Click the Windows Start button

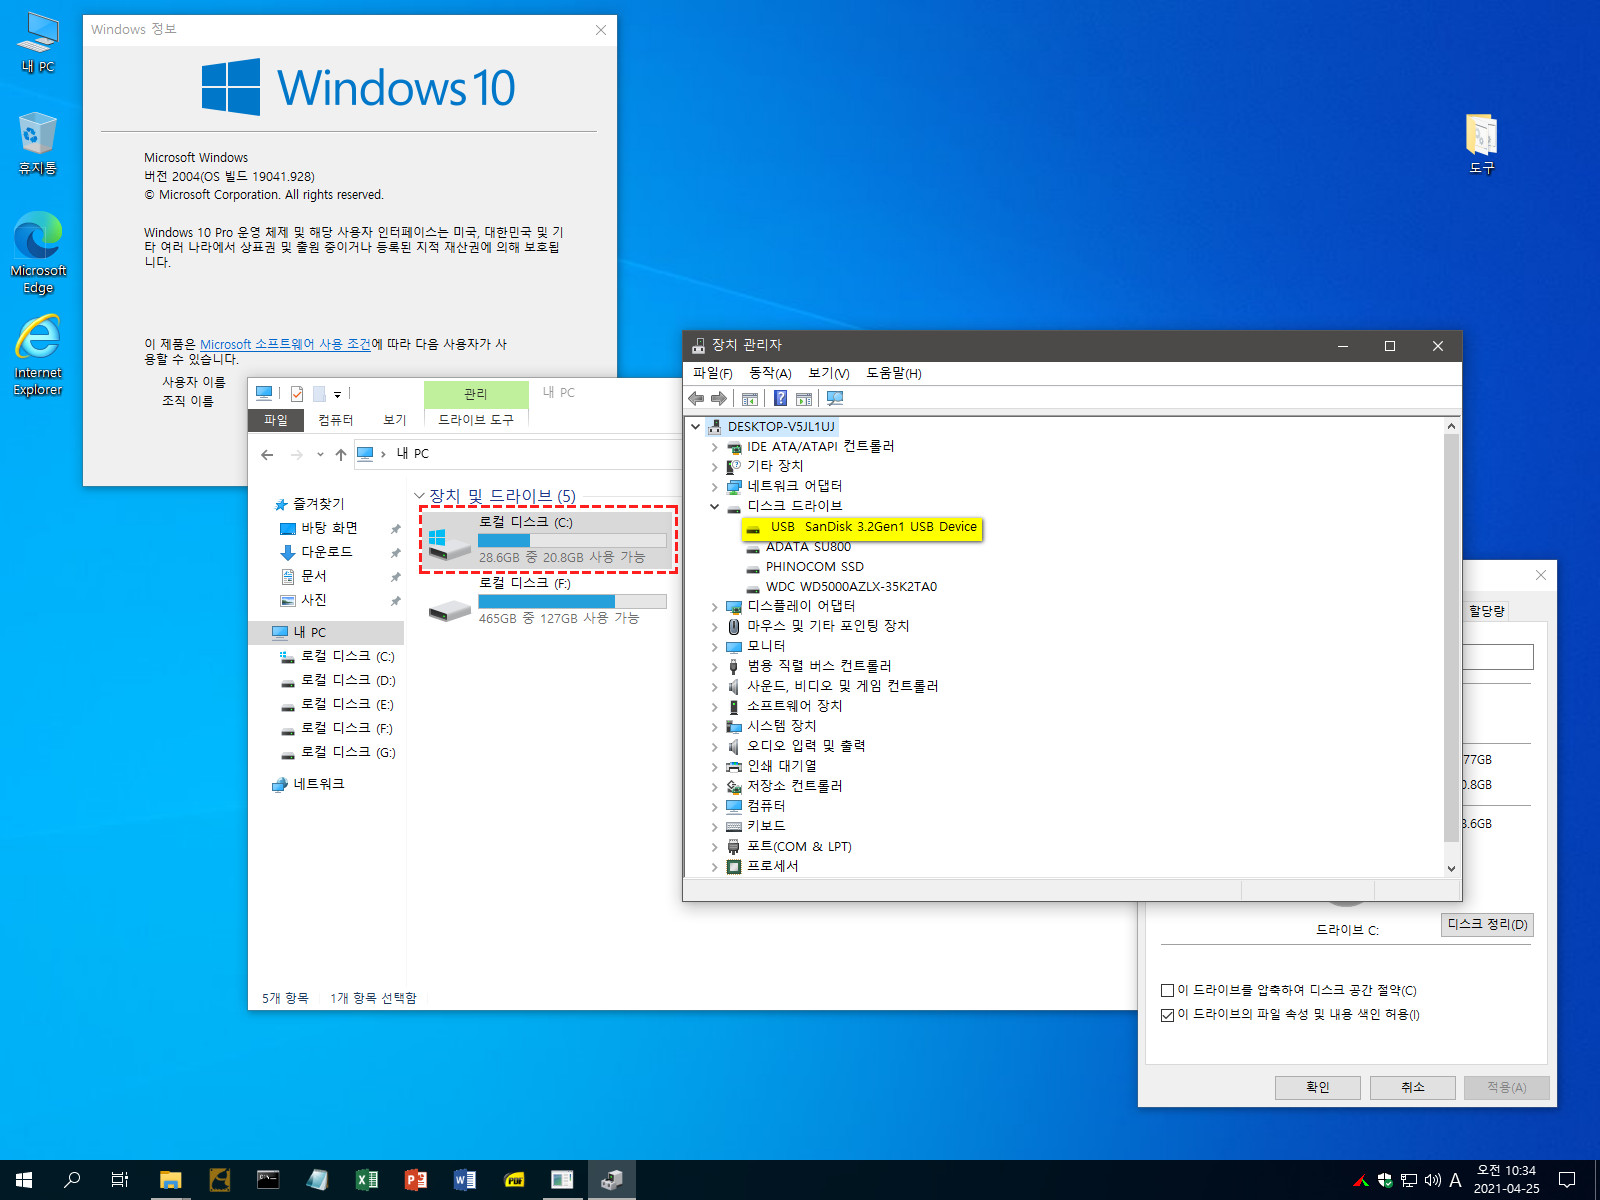pos(24,1180)
